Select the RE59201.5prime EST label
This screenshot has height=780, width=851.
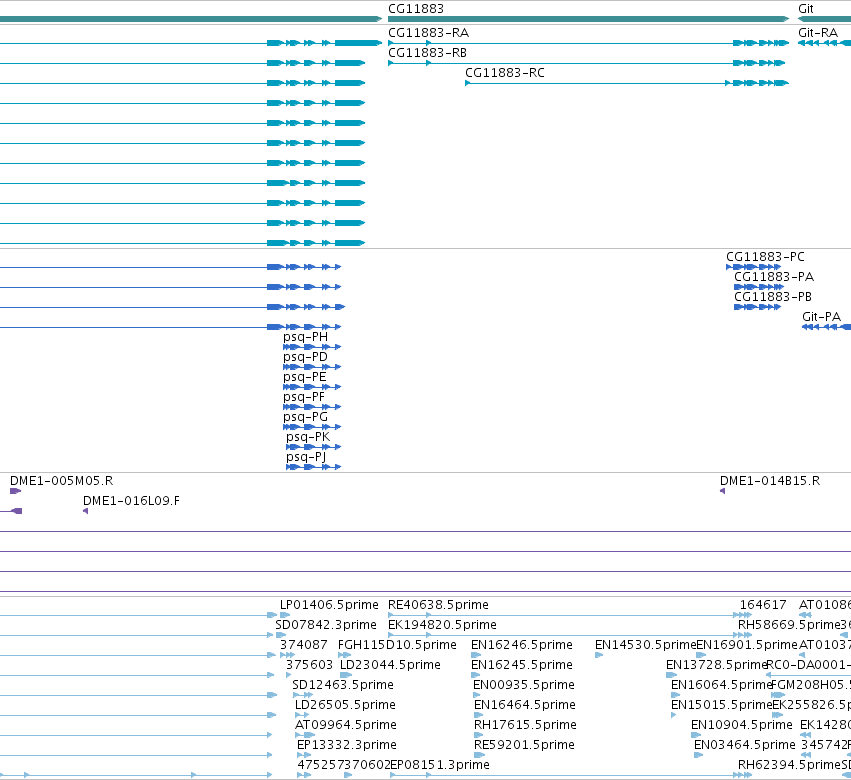pos(524,745)
